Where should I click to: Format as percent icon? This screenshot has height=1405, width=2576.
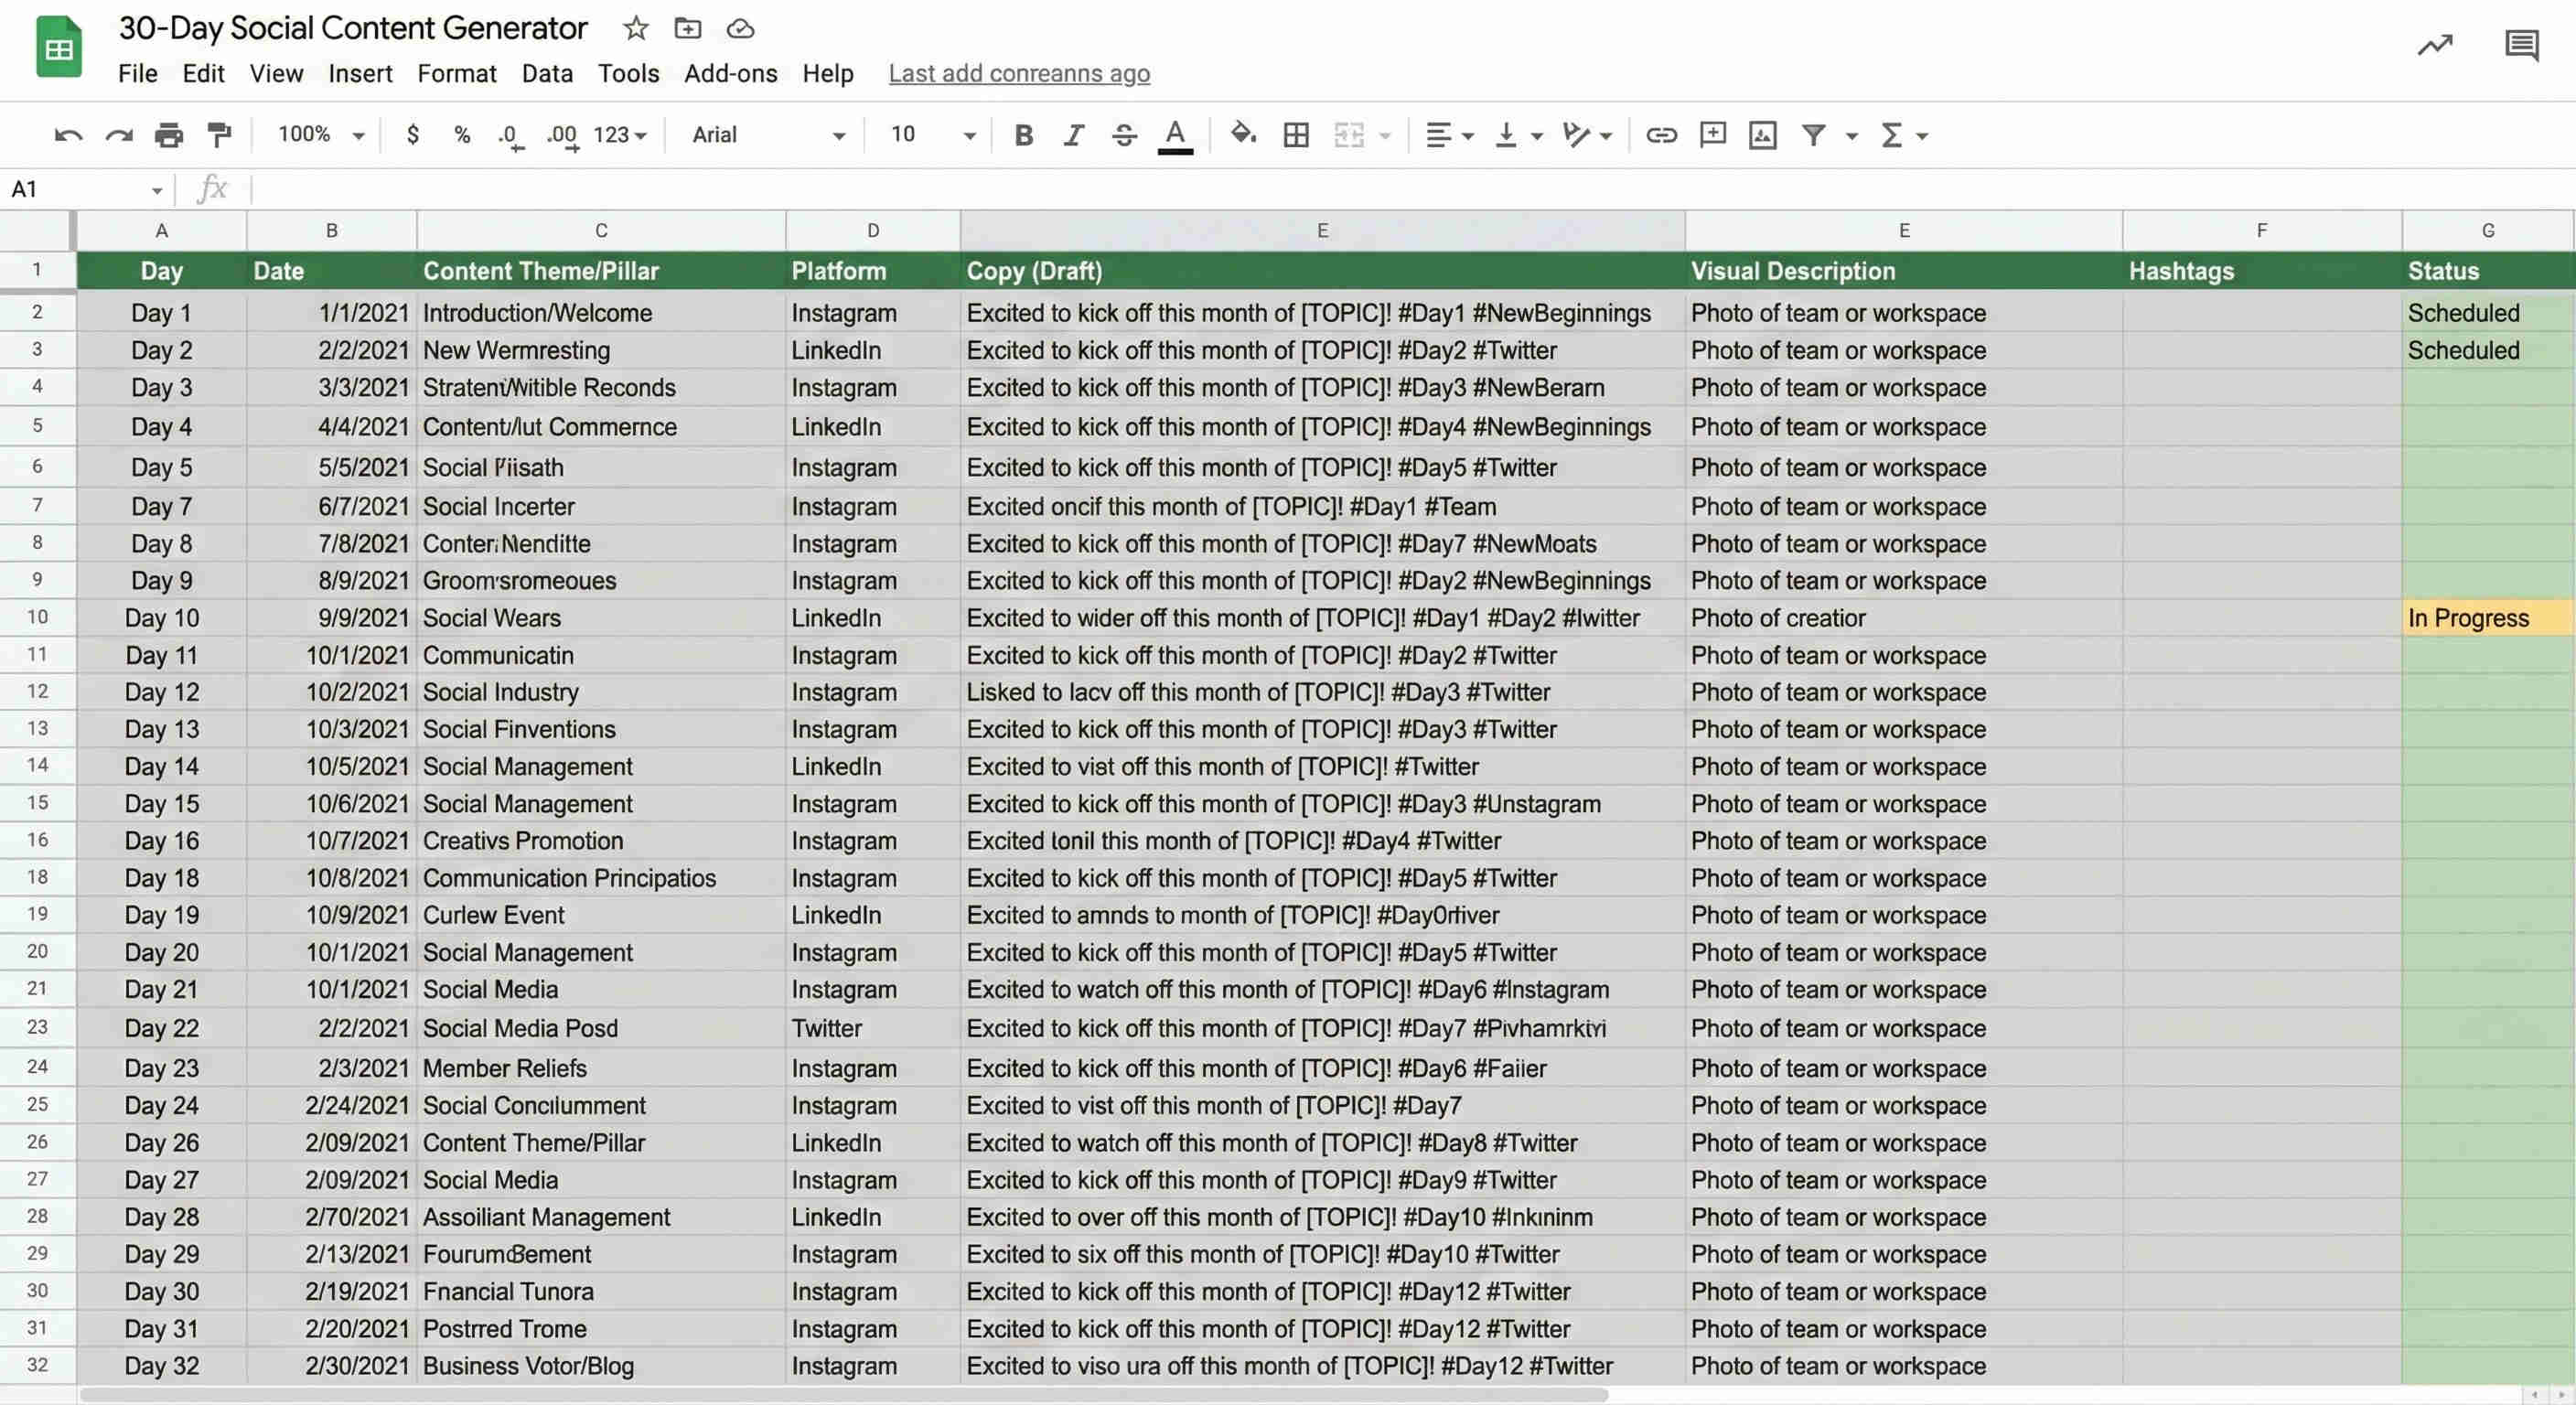pos(462,134)
